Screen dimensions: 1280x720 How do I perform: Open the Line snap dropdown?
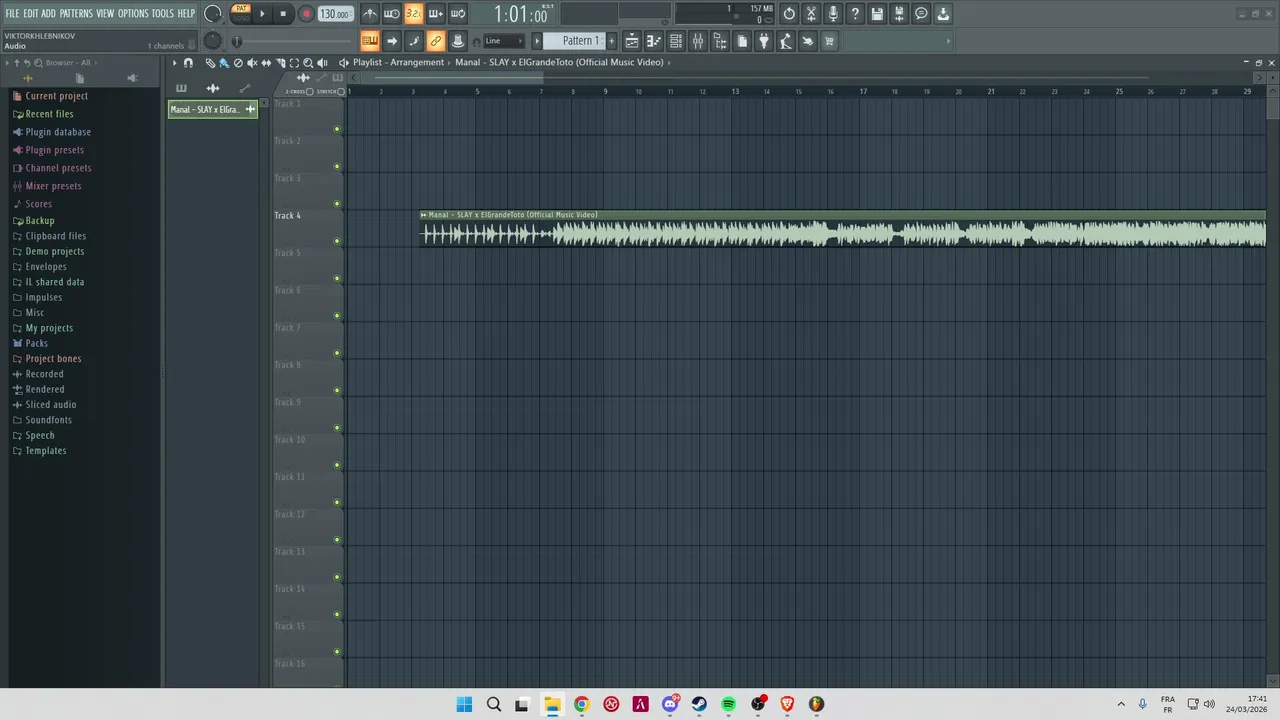[504, 41]
